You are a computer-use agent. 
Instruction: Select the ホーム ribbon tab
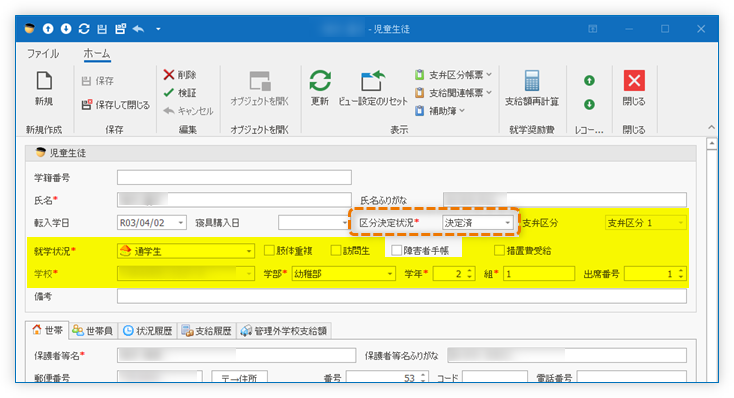[97, 54]
